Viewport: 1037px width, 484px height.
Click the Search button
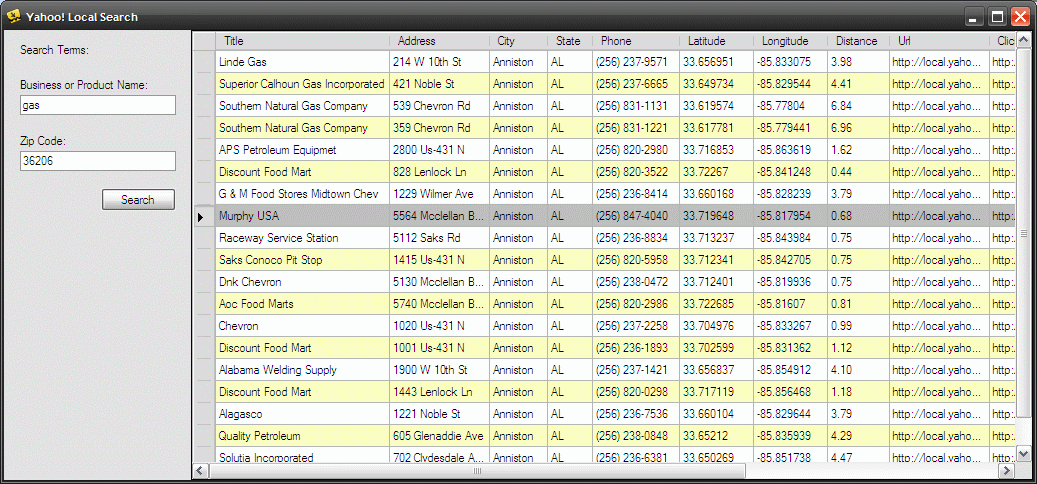(x=138, y=200)
